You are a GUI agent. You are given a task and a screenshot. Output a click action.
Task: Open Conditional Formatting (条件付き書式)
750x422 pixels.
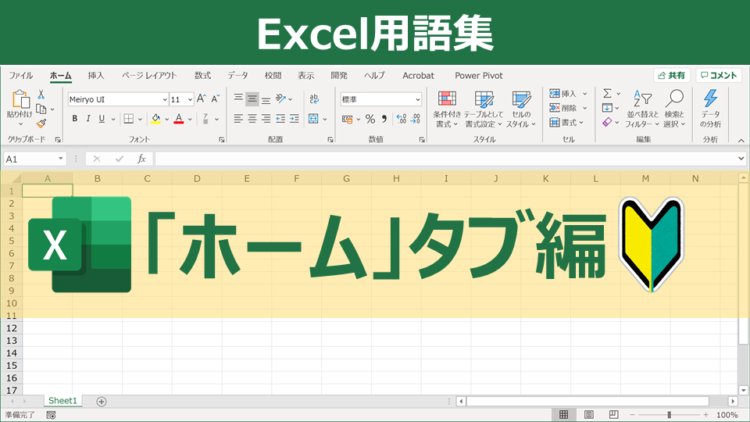click(x=447, y=109)
